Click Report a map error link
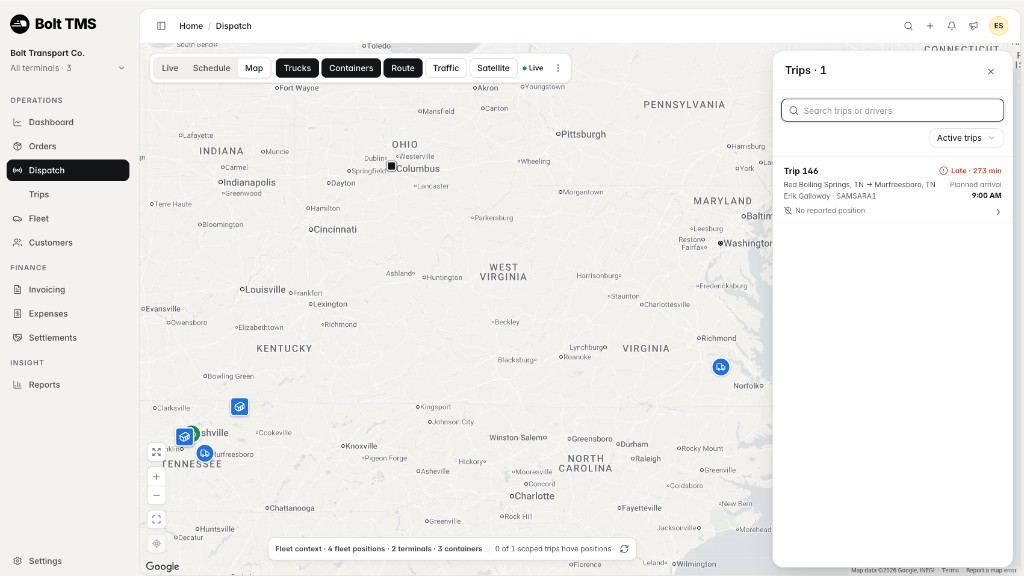Viewport: 1024px width, 576px height. tap(991, 571)
